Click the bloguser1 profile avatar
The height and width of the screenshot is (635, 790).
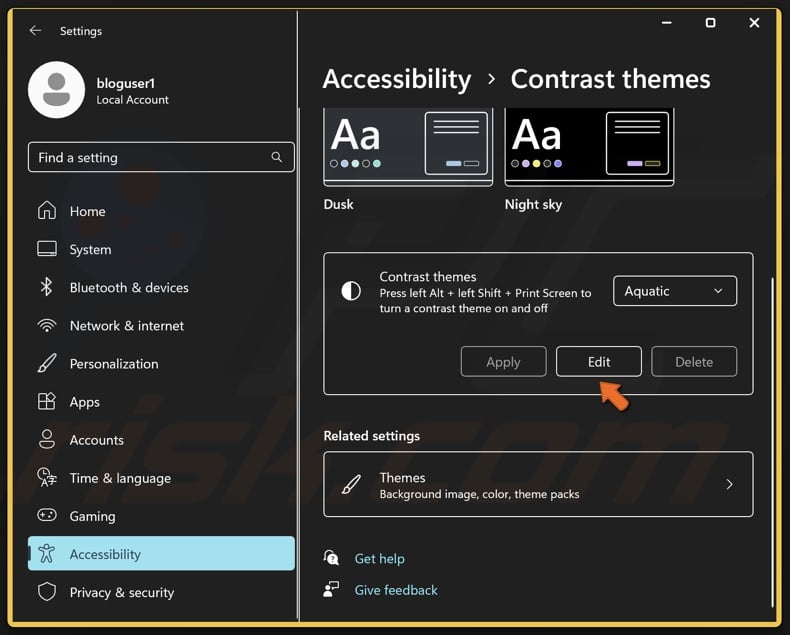tap(56, 90)
